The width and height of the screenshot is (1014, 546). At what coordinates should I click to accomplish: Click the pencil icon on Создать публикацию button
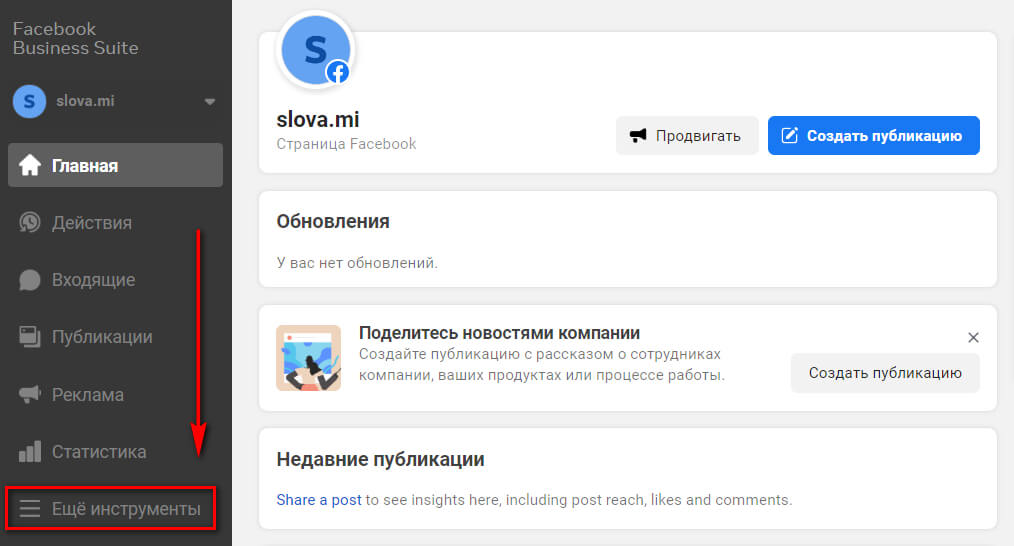click(x=790, y=135)
